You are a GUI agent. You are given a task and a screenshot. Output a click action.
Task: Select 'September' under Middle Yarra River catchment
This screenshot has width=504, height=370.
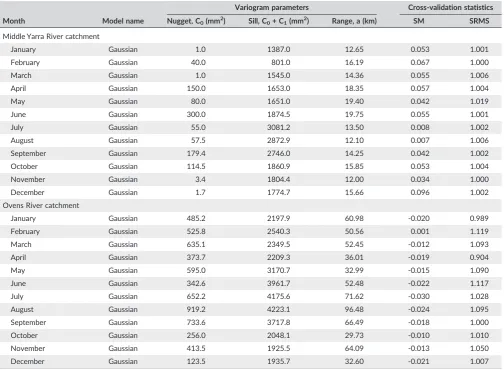click(28, 153)
